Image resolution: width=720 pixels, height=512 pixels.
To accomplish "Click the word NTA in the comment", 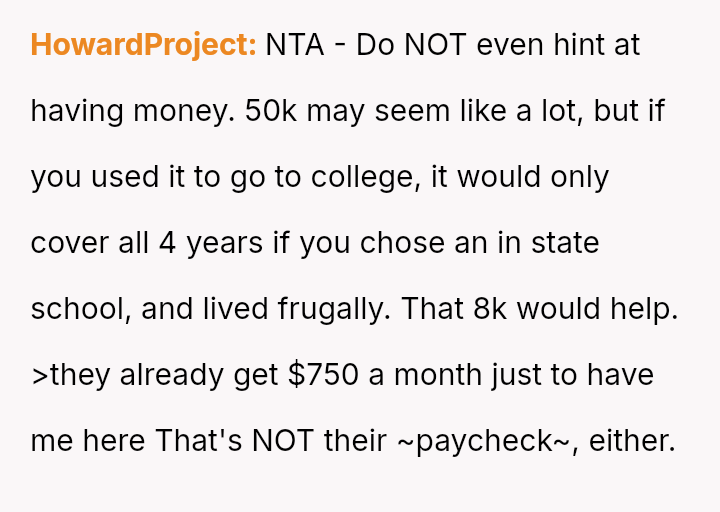I will click(294, 45).
